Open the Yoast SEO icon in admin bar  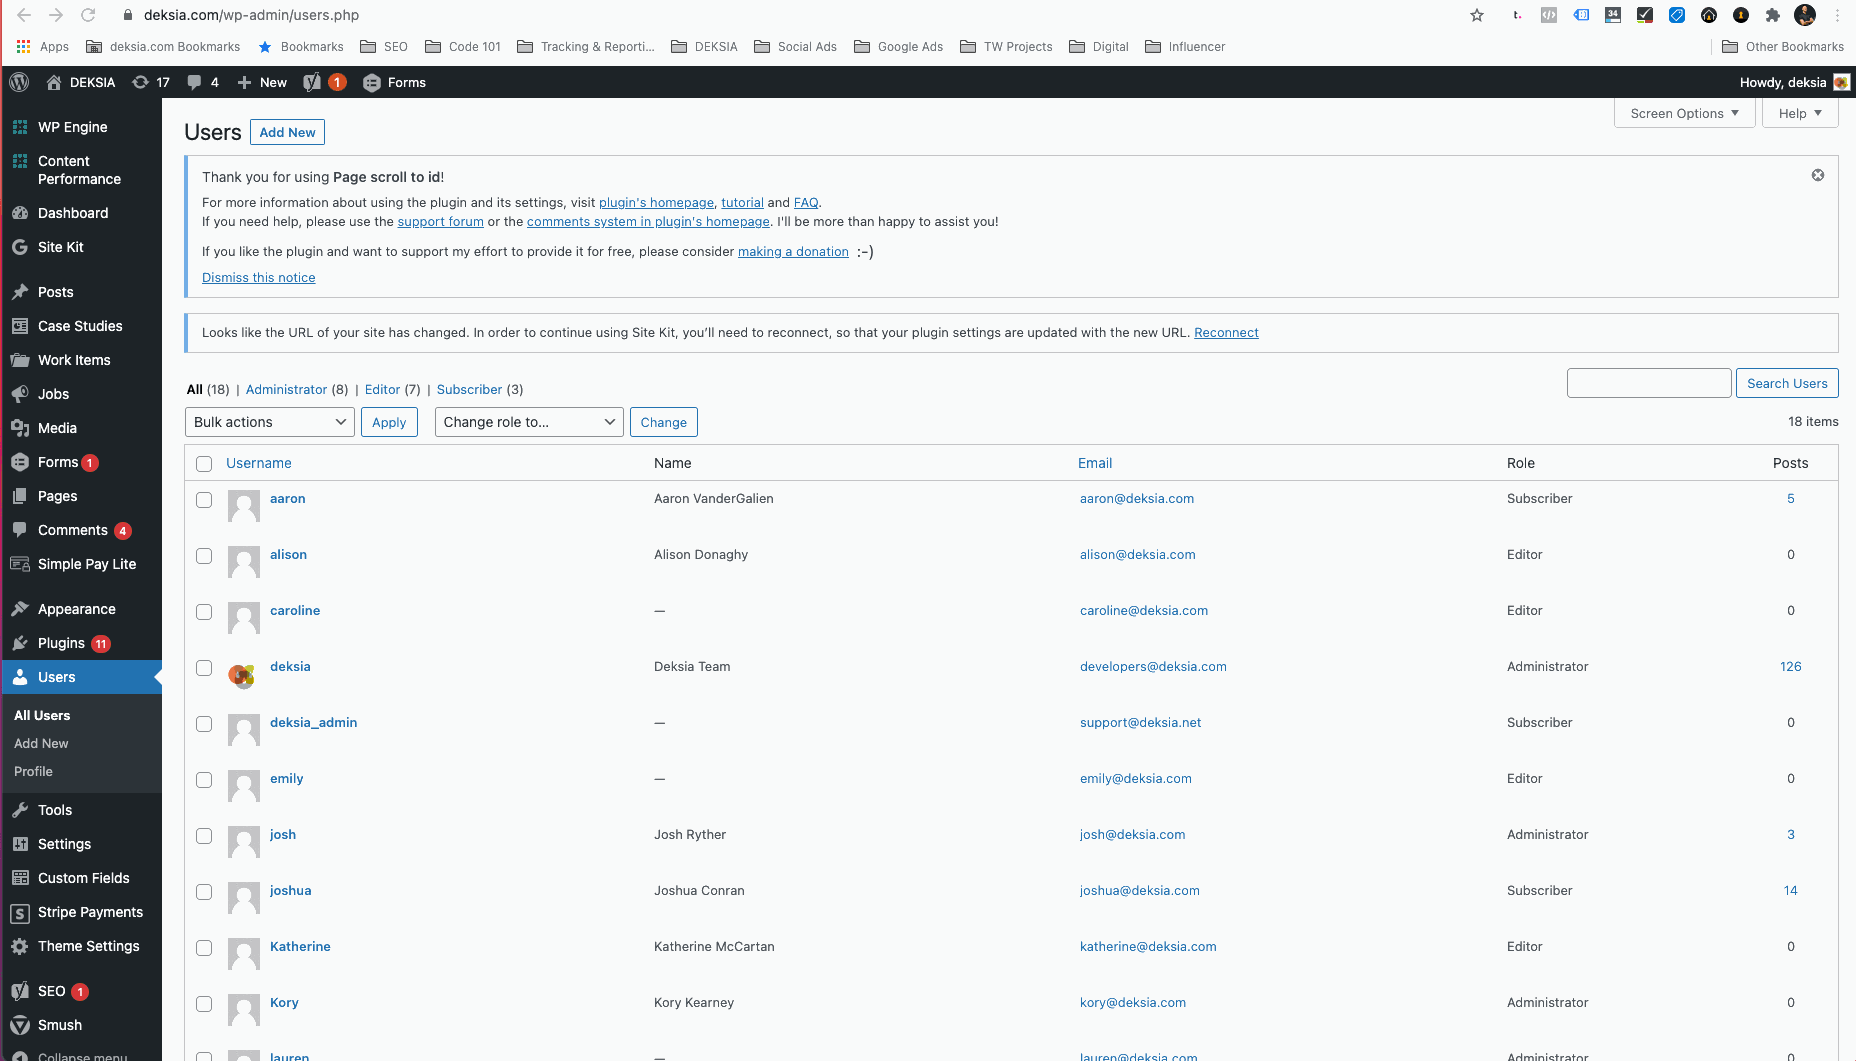point(313,82)
